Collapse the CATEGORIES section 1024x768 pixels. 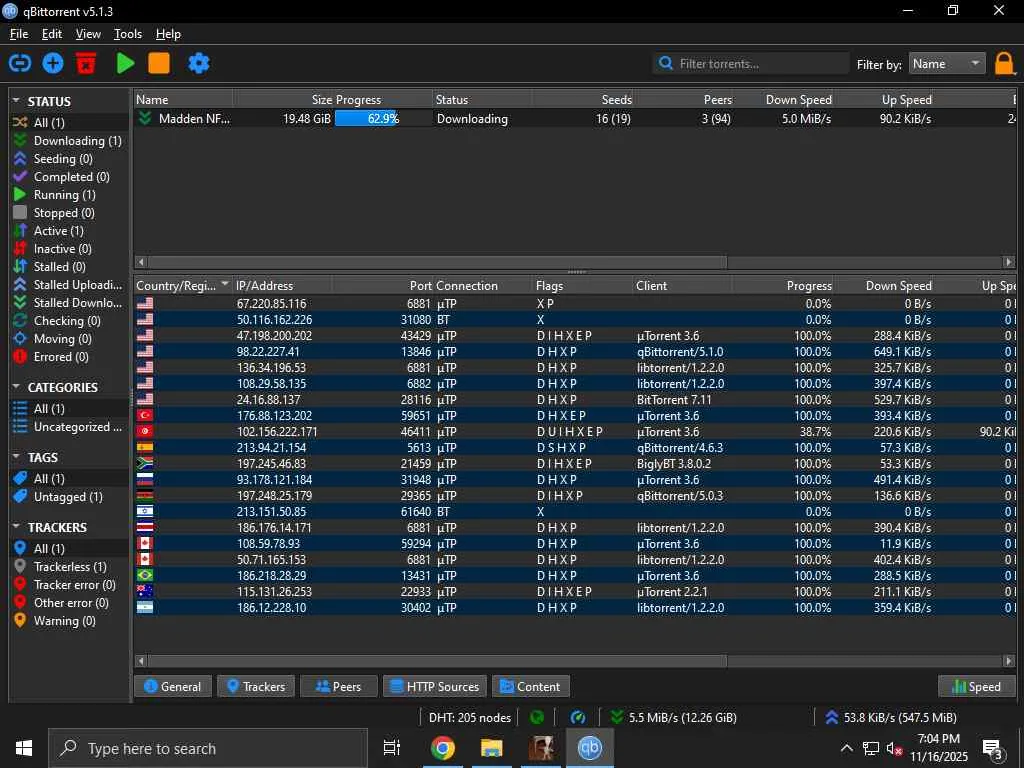click(x=16, y=387)
